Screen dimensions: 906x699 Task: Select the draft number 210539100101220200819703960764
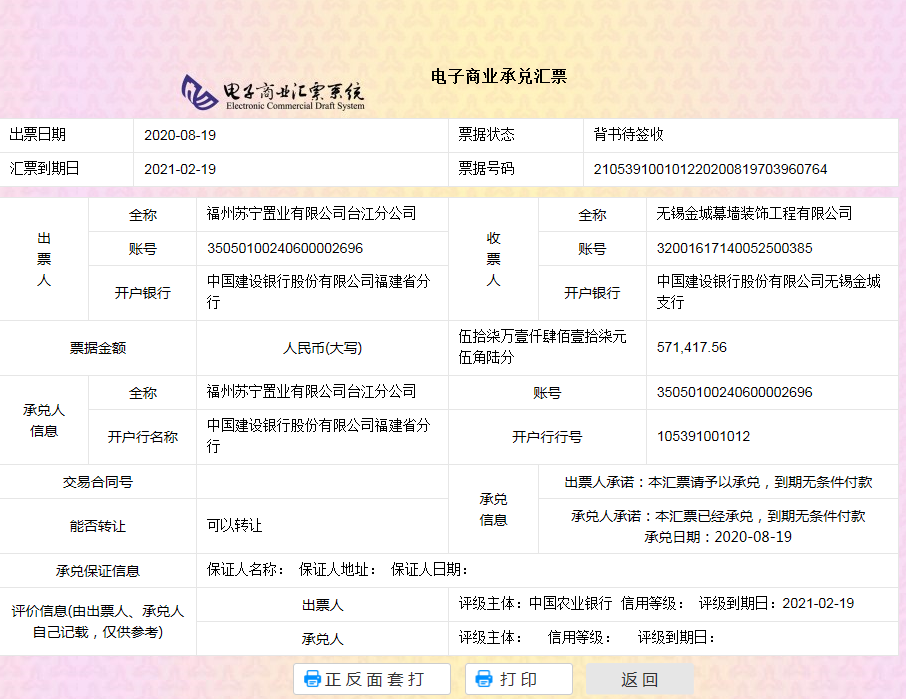click(710, 169)
